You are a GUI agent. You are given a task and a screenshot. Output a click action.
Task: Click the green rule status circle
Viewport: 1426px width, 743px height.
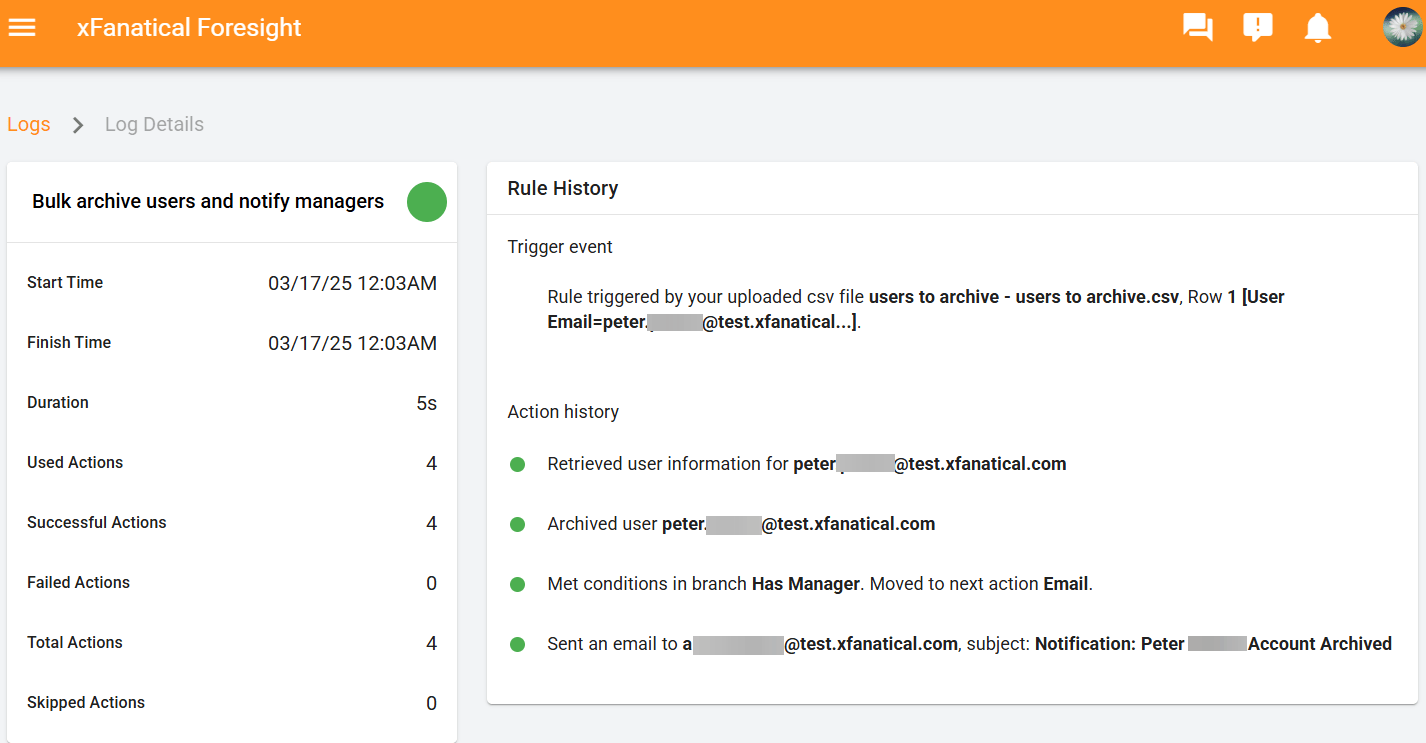tap(427, 202)
